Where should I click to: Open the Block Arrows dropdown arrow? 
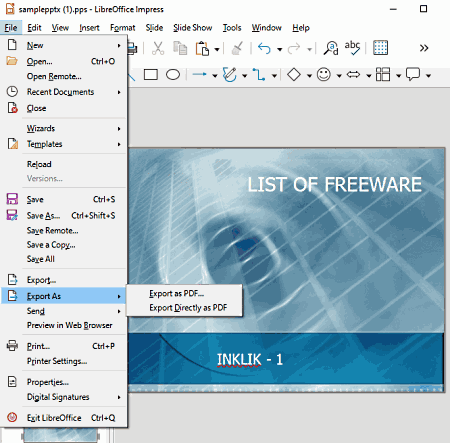click(x=369, y=76)
